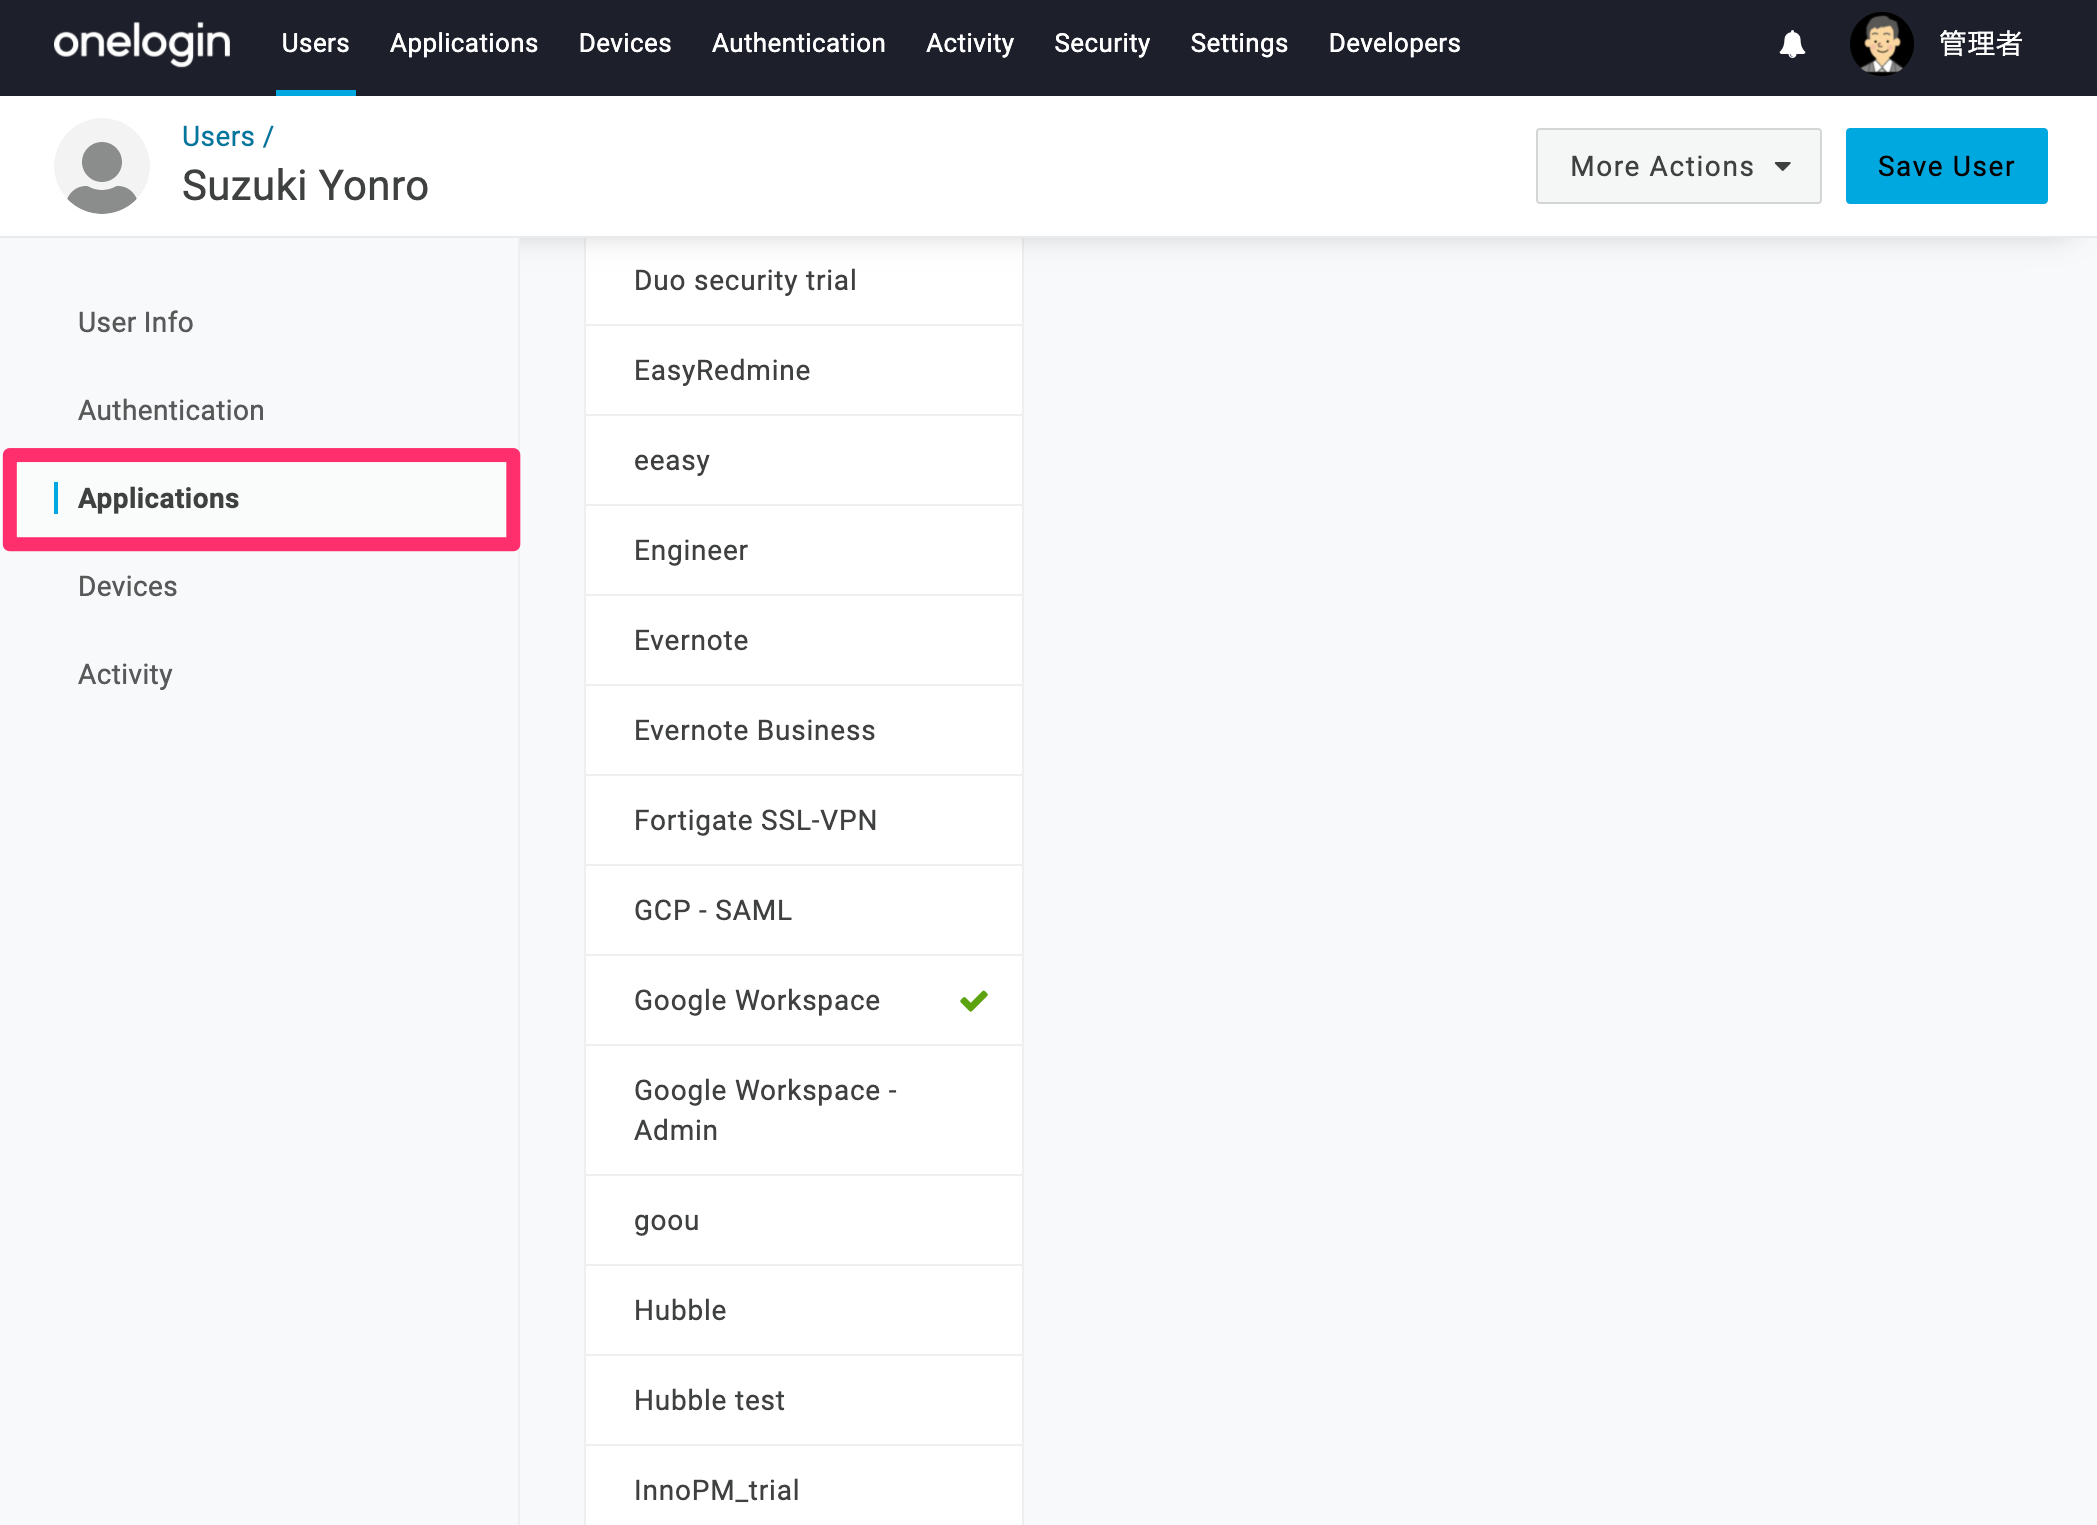Go back via the Users breadcrumb link
Screen dimensions: 2097x1525
[x=218, y=136]
